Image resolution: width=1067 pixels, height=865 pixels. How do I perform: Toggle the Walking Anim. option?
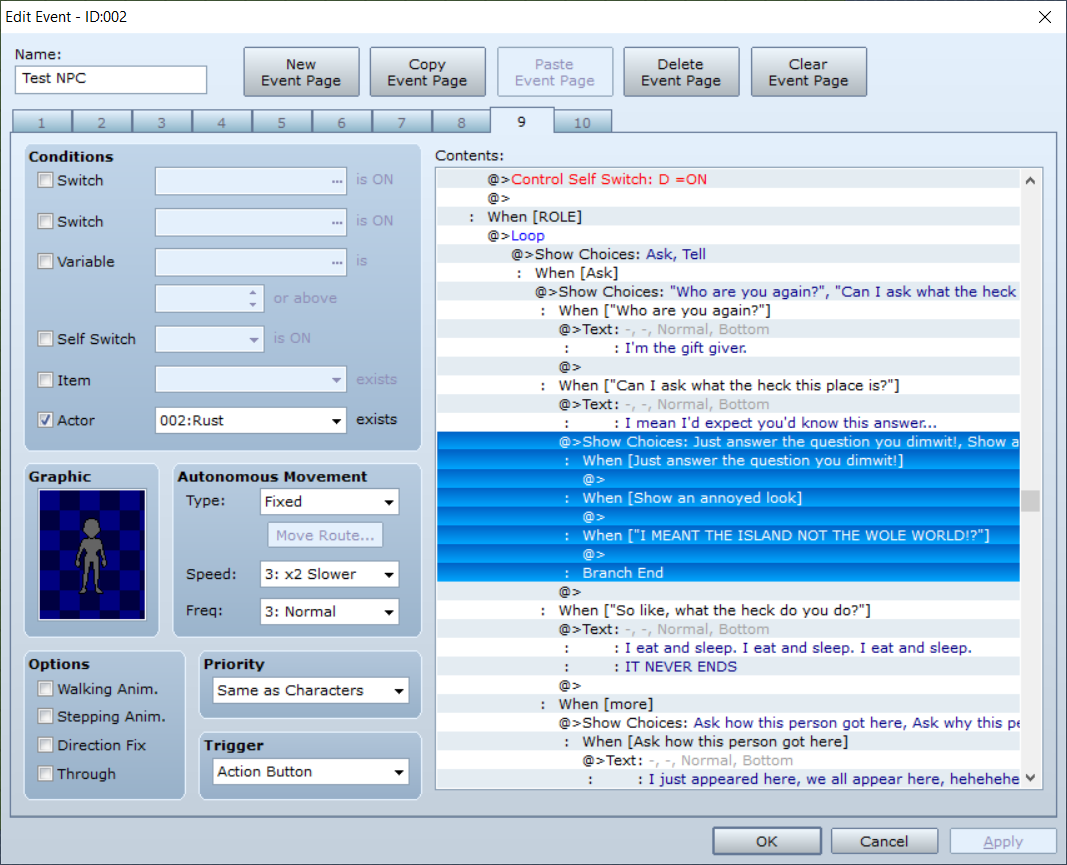coord(46,689)
